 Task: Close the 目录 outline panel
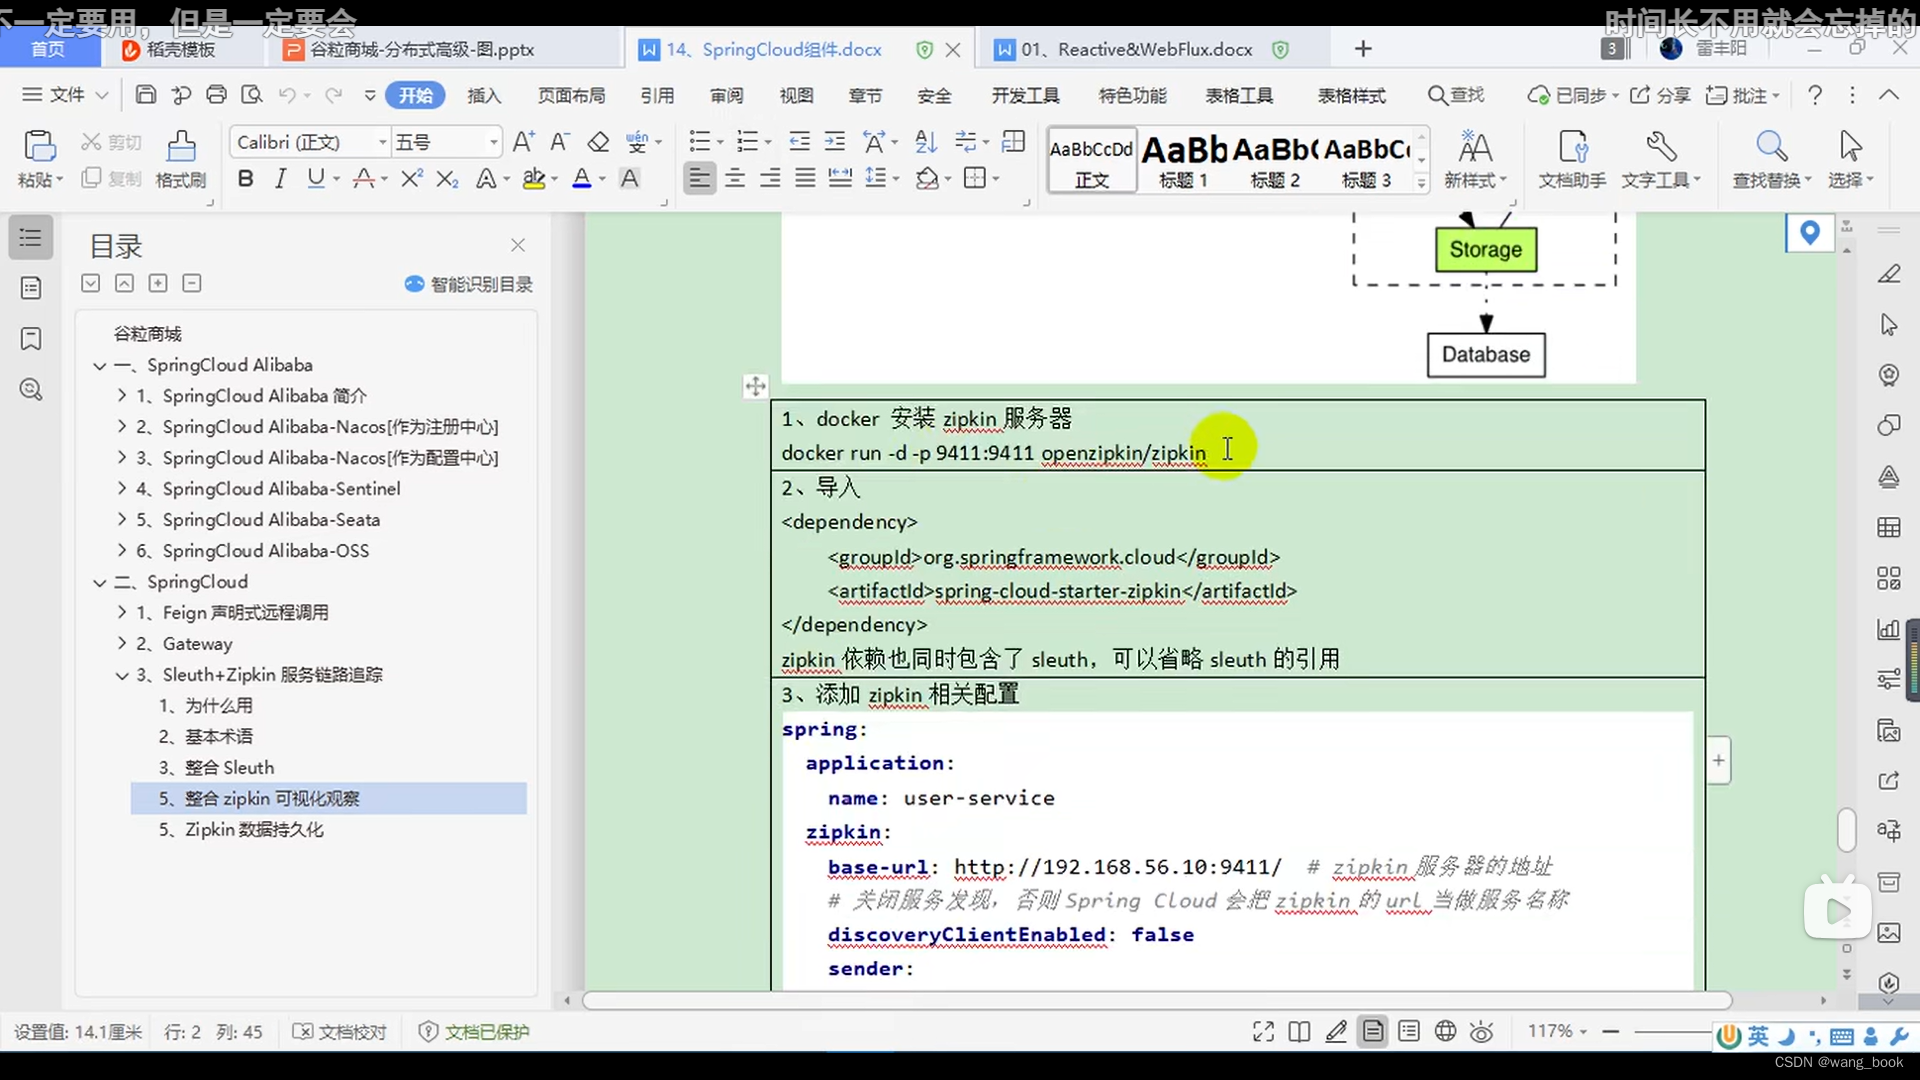tap(518, 245)
